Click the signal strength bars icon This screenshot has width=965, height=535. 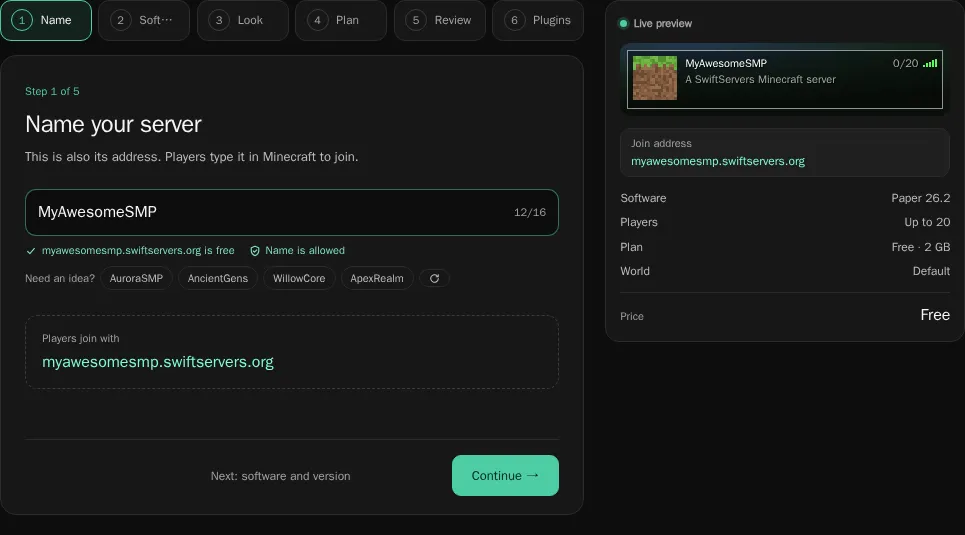click(x=930, y=63)
